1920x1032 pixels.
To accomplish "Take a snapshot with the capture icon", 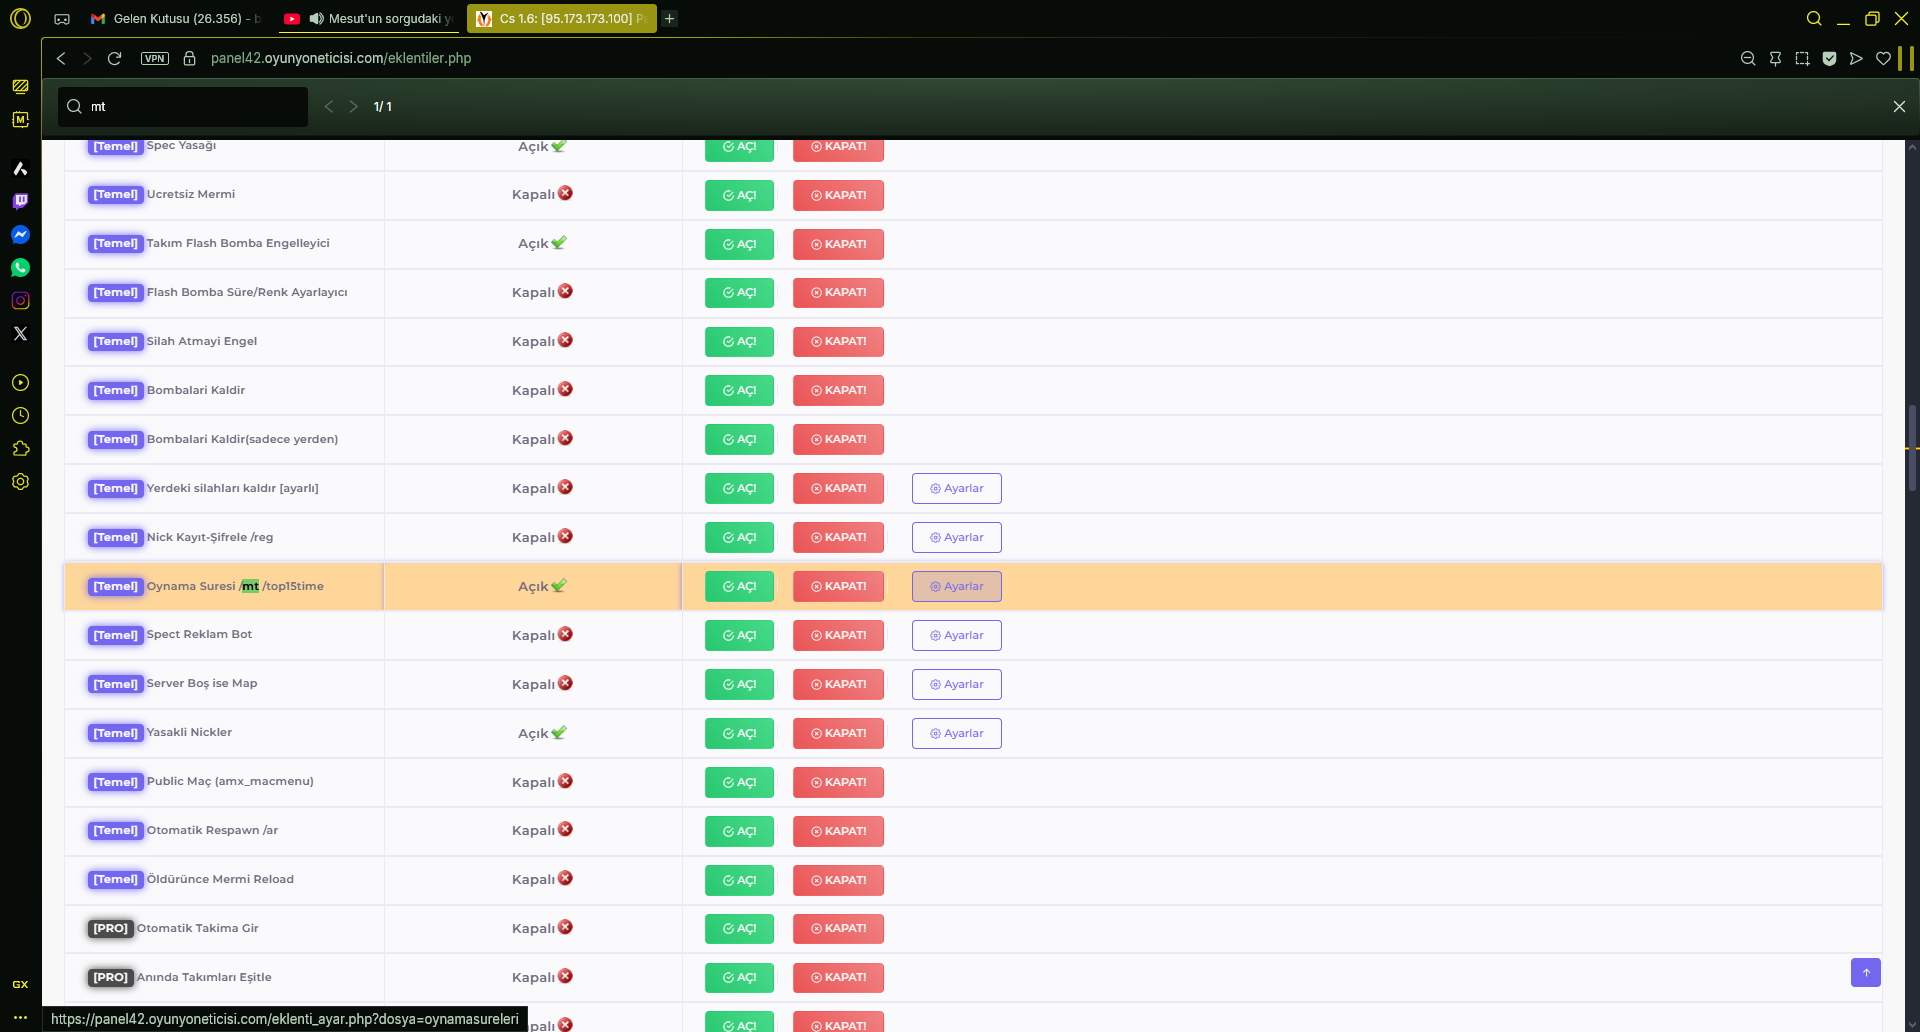I will [x=1802, y=58].
